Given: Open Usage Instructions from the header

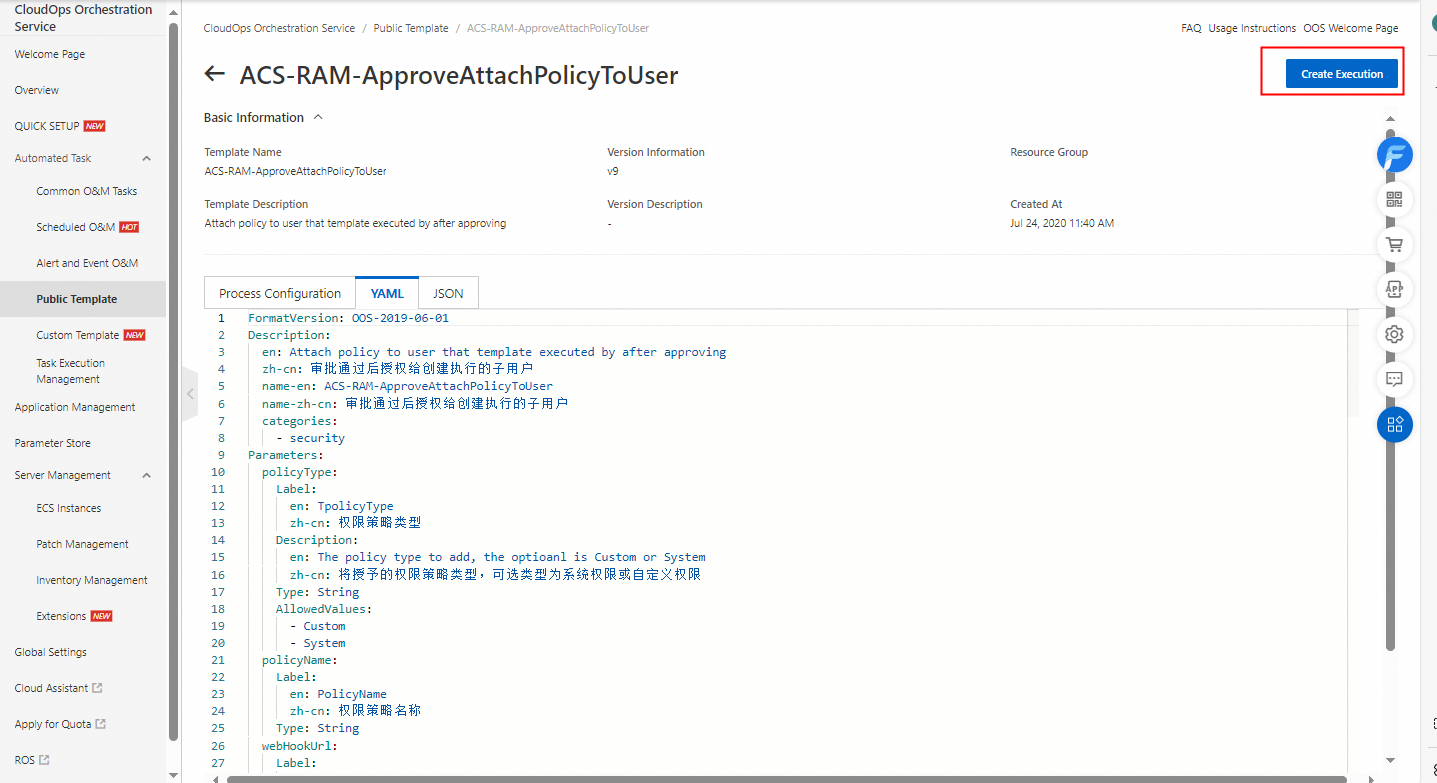Looking at the screenshot, I should tap(1252, 28).
